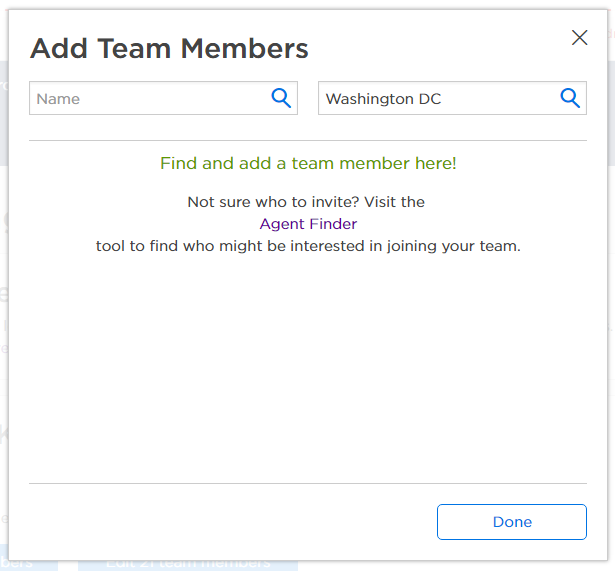The image size is (615, 571).
Task: Click the empty results area of the dialog
Action: click(x=308, y=370)
